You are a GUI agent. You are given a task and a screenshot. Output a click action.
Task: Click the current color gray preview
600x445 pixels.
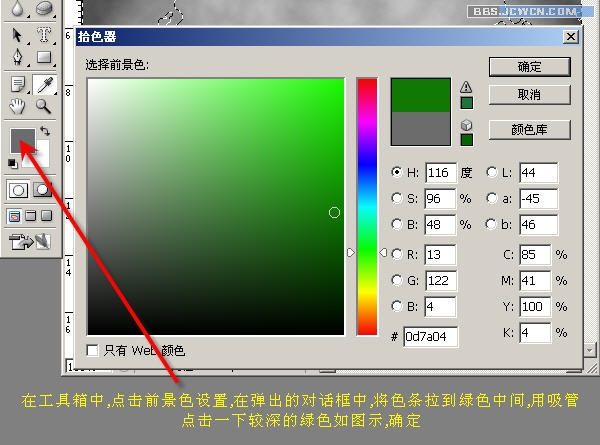(421, 128)
